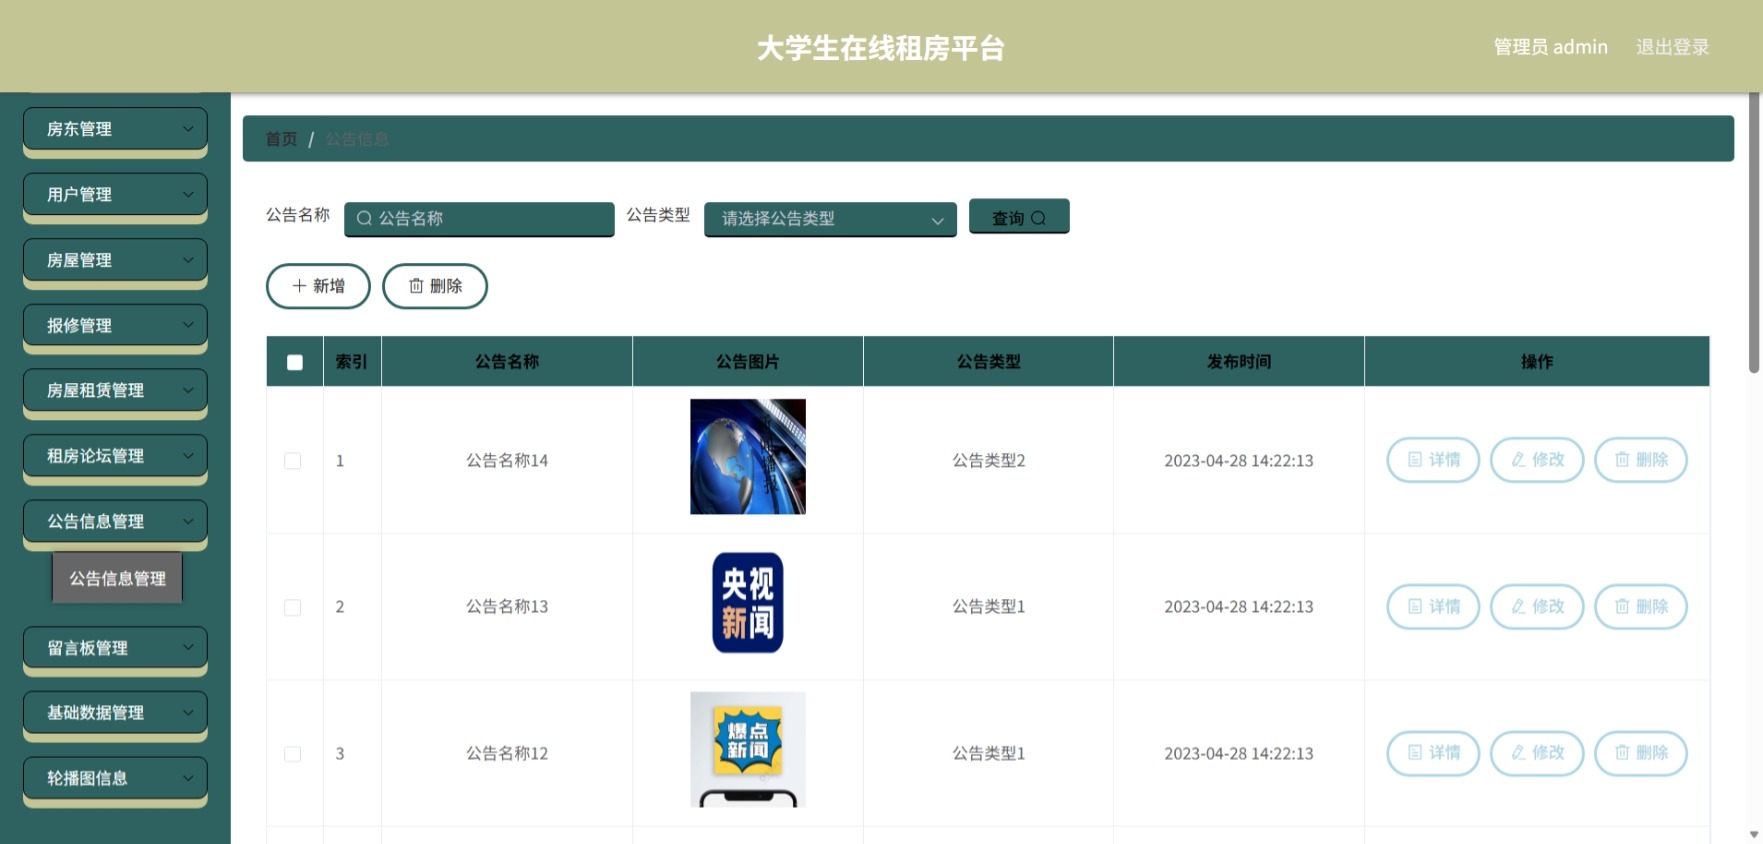The image size is (1763, 844).
Task: Click the search magnifier icon in 公告名称 field
Action: pos(365,218)
